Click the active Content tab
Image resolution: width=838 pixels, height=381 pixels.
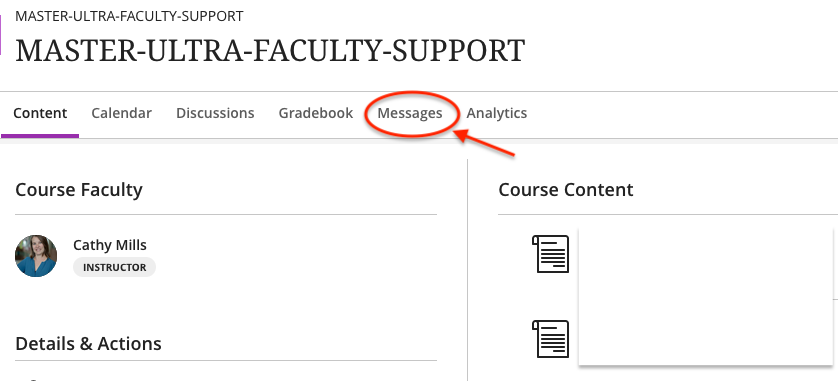40,113
